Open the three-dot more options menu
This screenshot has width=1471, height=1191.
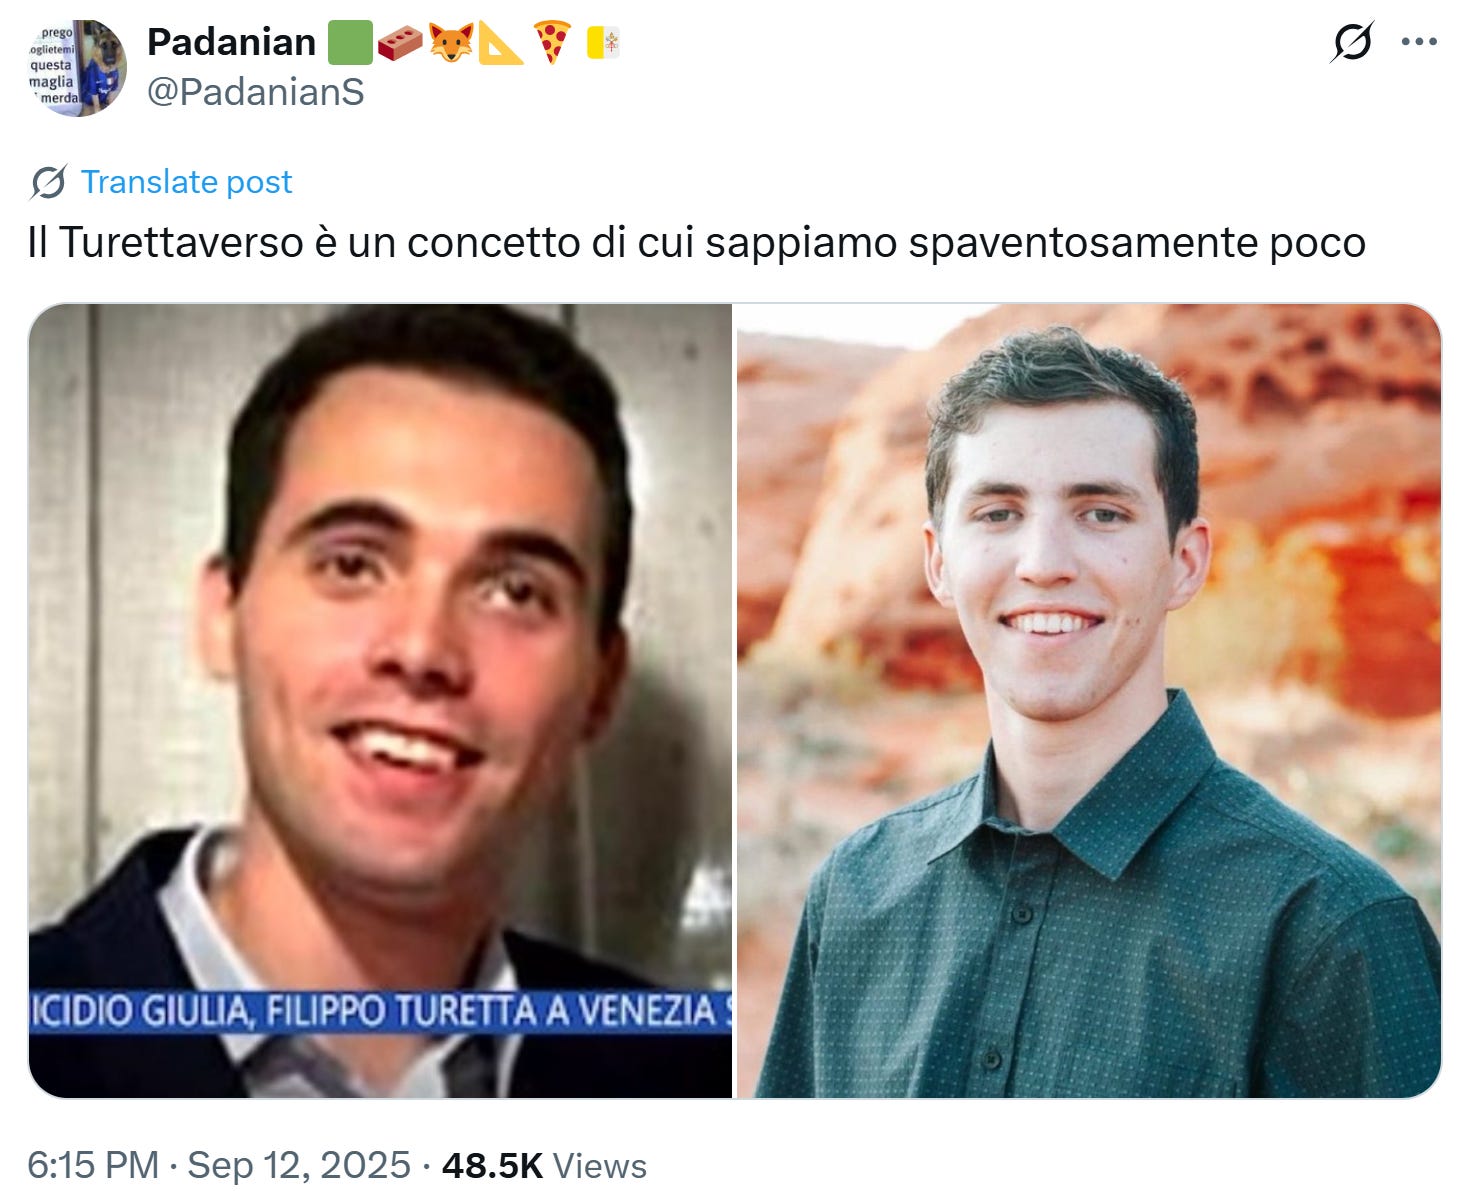[x=1419, y=42]
